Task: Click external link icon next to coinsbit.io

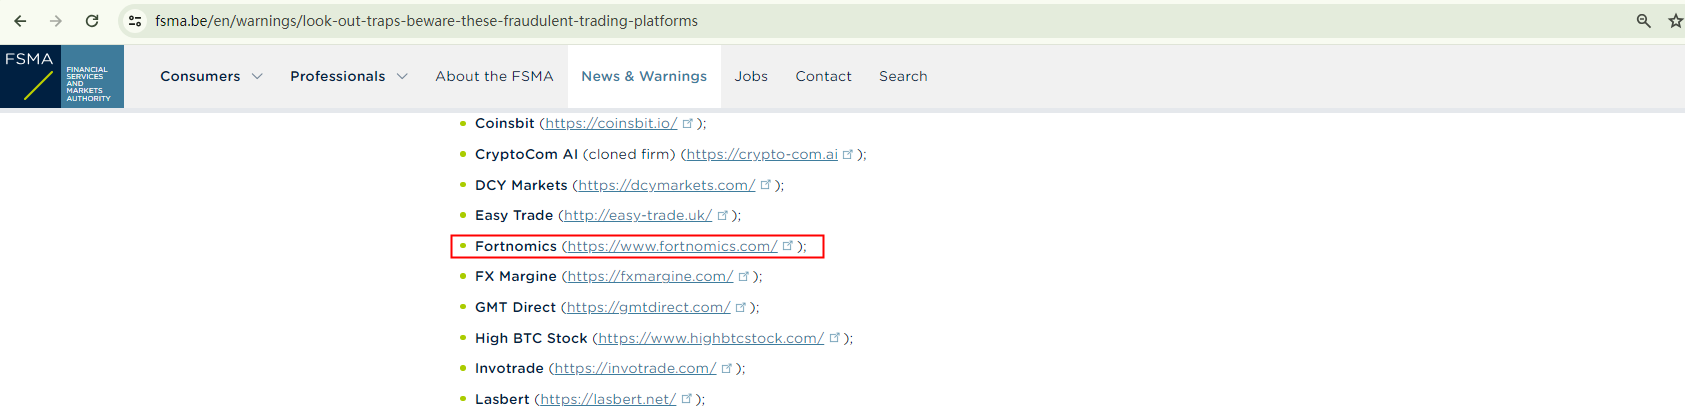Action: tap(688, 123)
